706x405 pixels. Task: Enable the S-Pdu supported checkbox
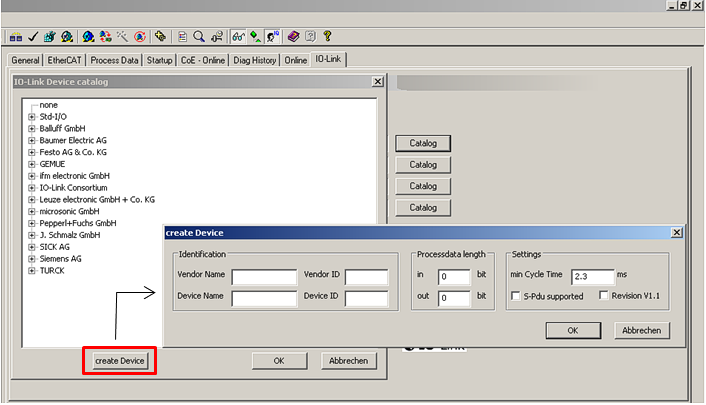click(516, 296)
